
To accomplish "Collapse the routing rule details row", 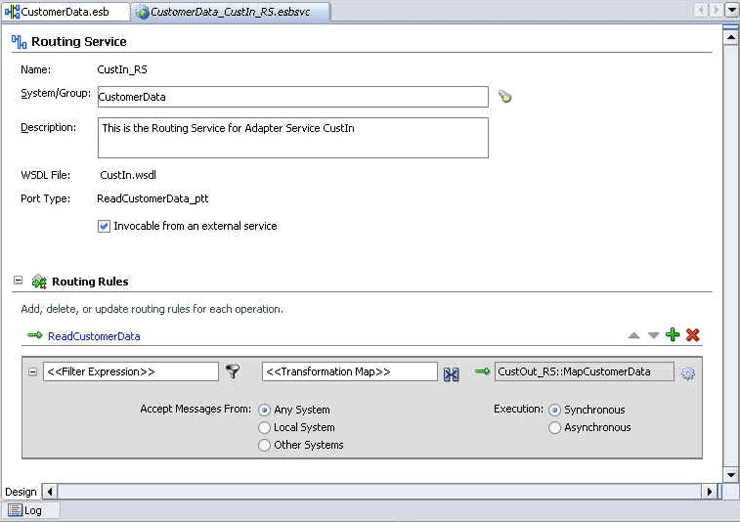I will tap(33, 372).
